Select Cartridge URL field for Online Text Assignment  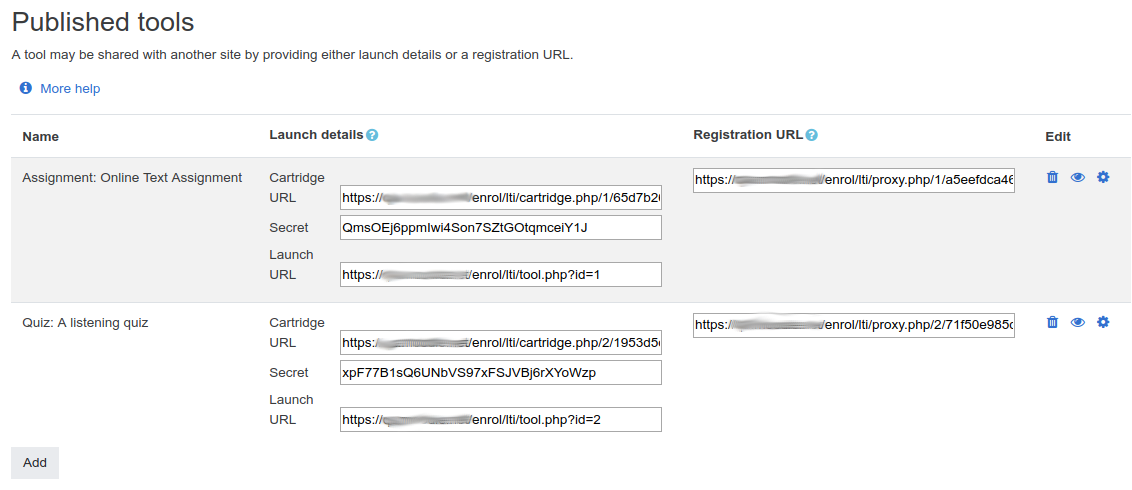click(500, 198)
